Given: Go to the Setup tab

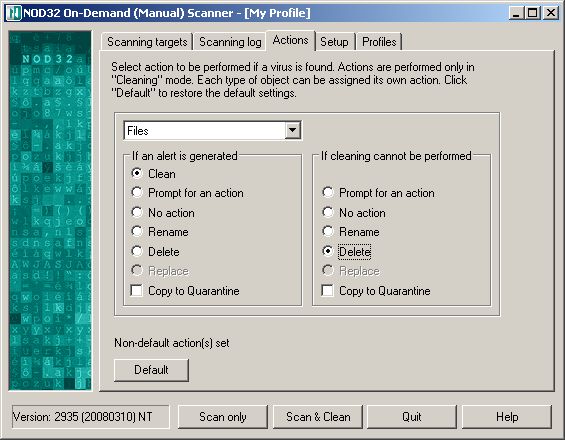Looking at the screenshot, I should (334, 42).
